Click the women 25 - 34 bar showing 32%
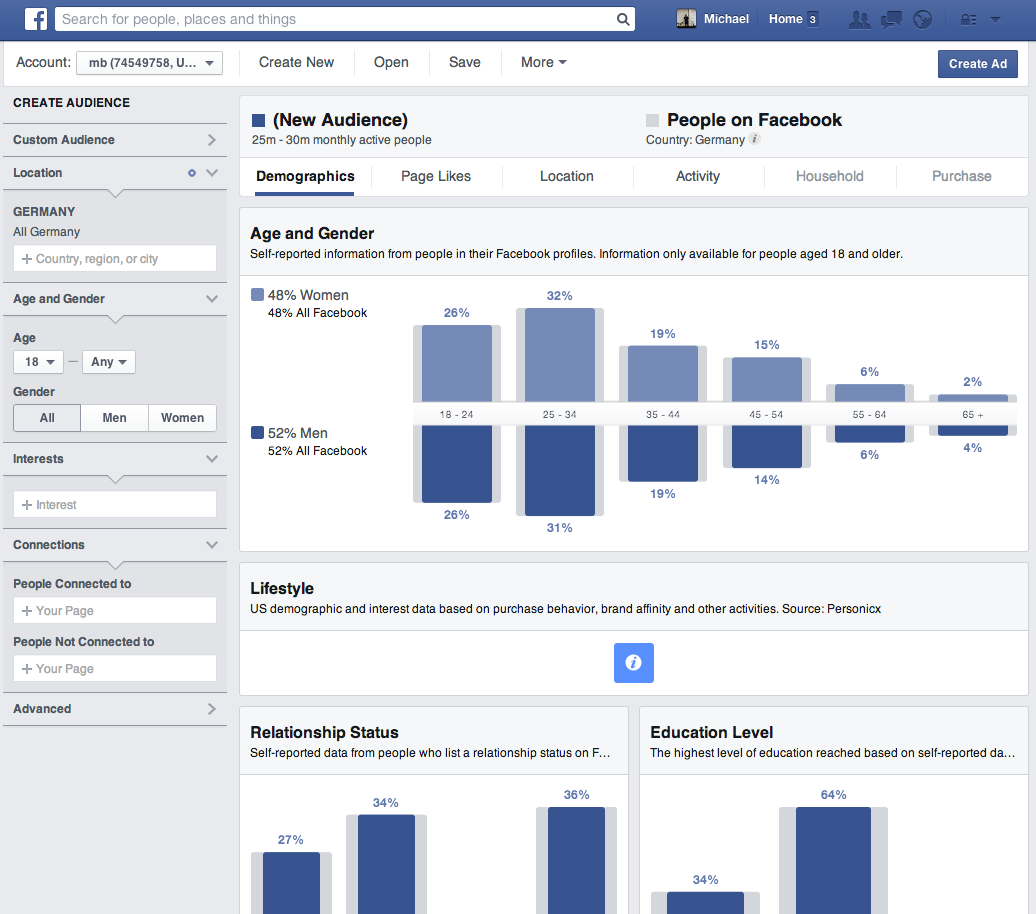1036x914 pixels. [x=560, y=355]
